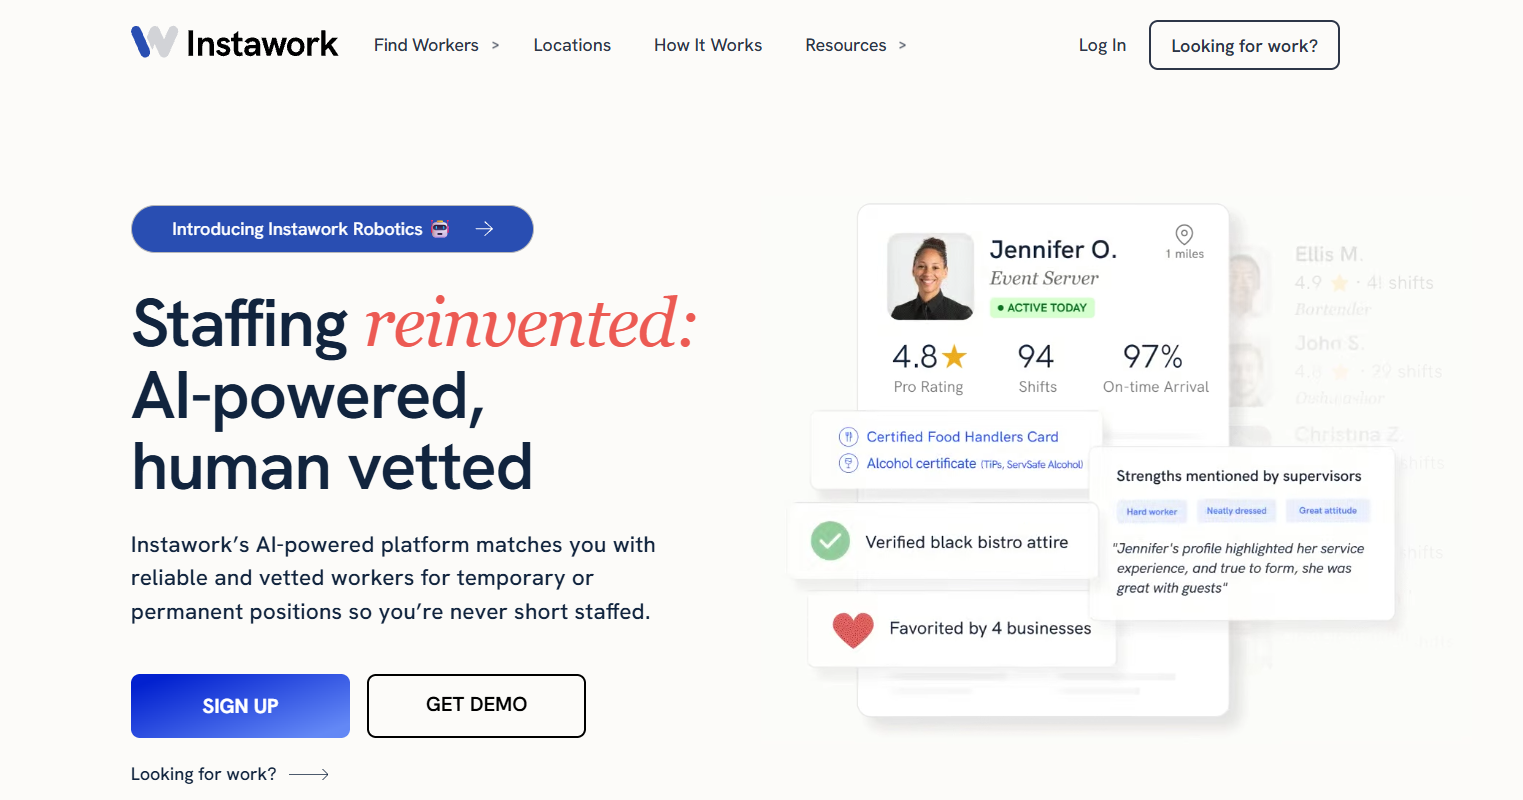The width and height of the screenshot is (1523, 800).
Task: Expand the Find Workers chevron arrow
Action: pos(495,45)
